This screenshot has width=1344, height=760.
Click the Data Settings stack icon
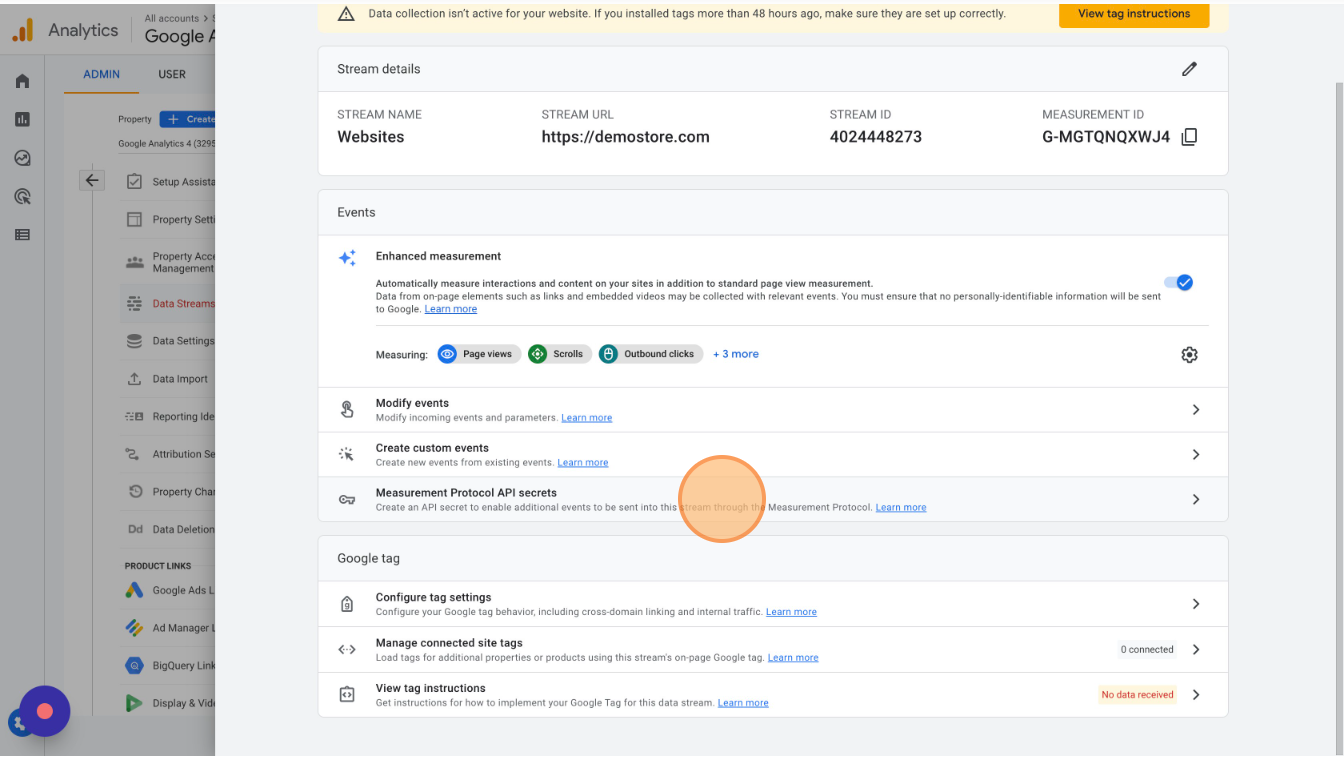pos(134,341)
